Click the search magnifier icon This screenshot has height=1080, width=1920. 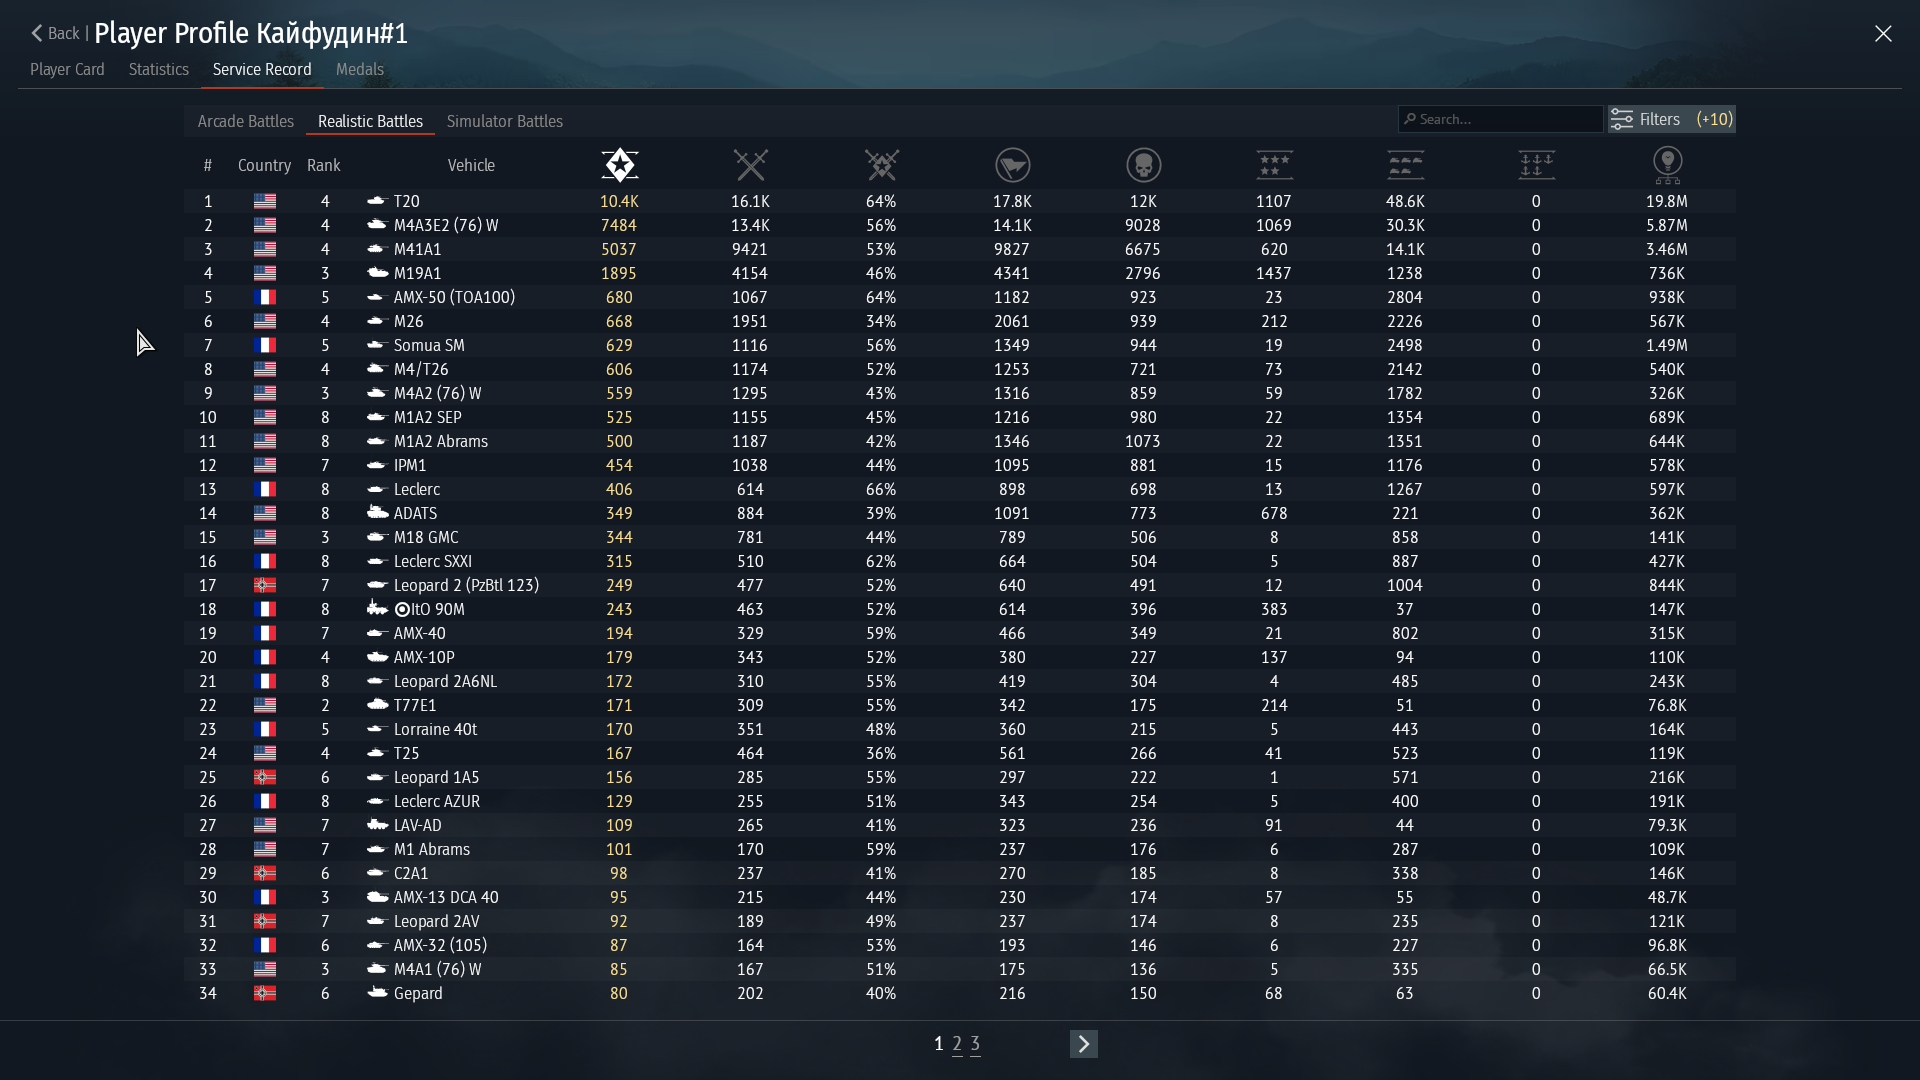1410,119
